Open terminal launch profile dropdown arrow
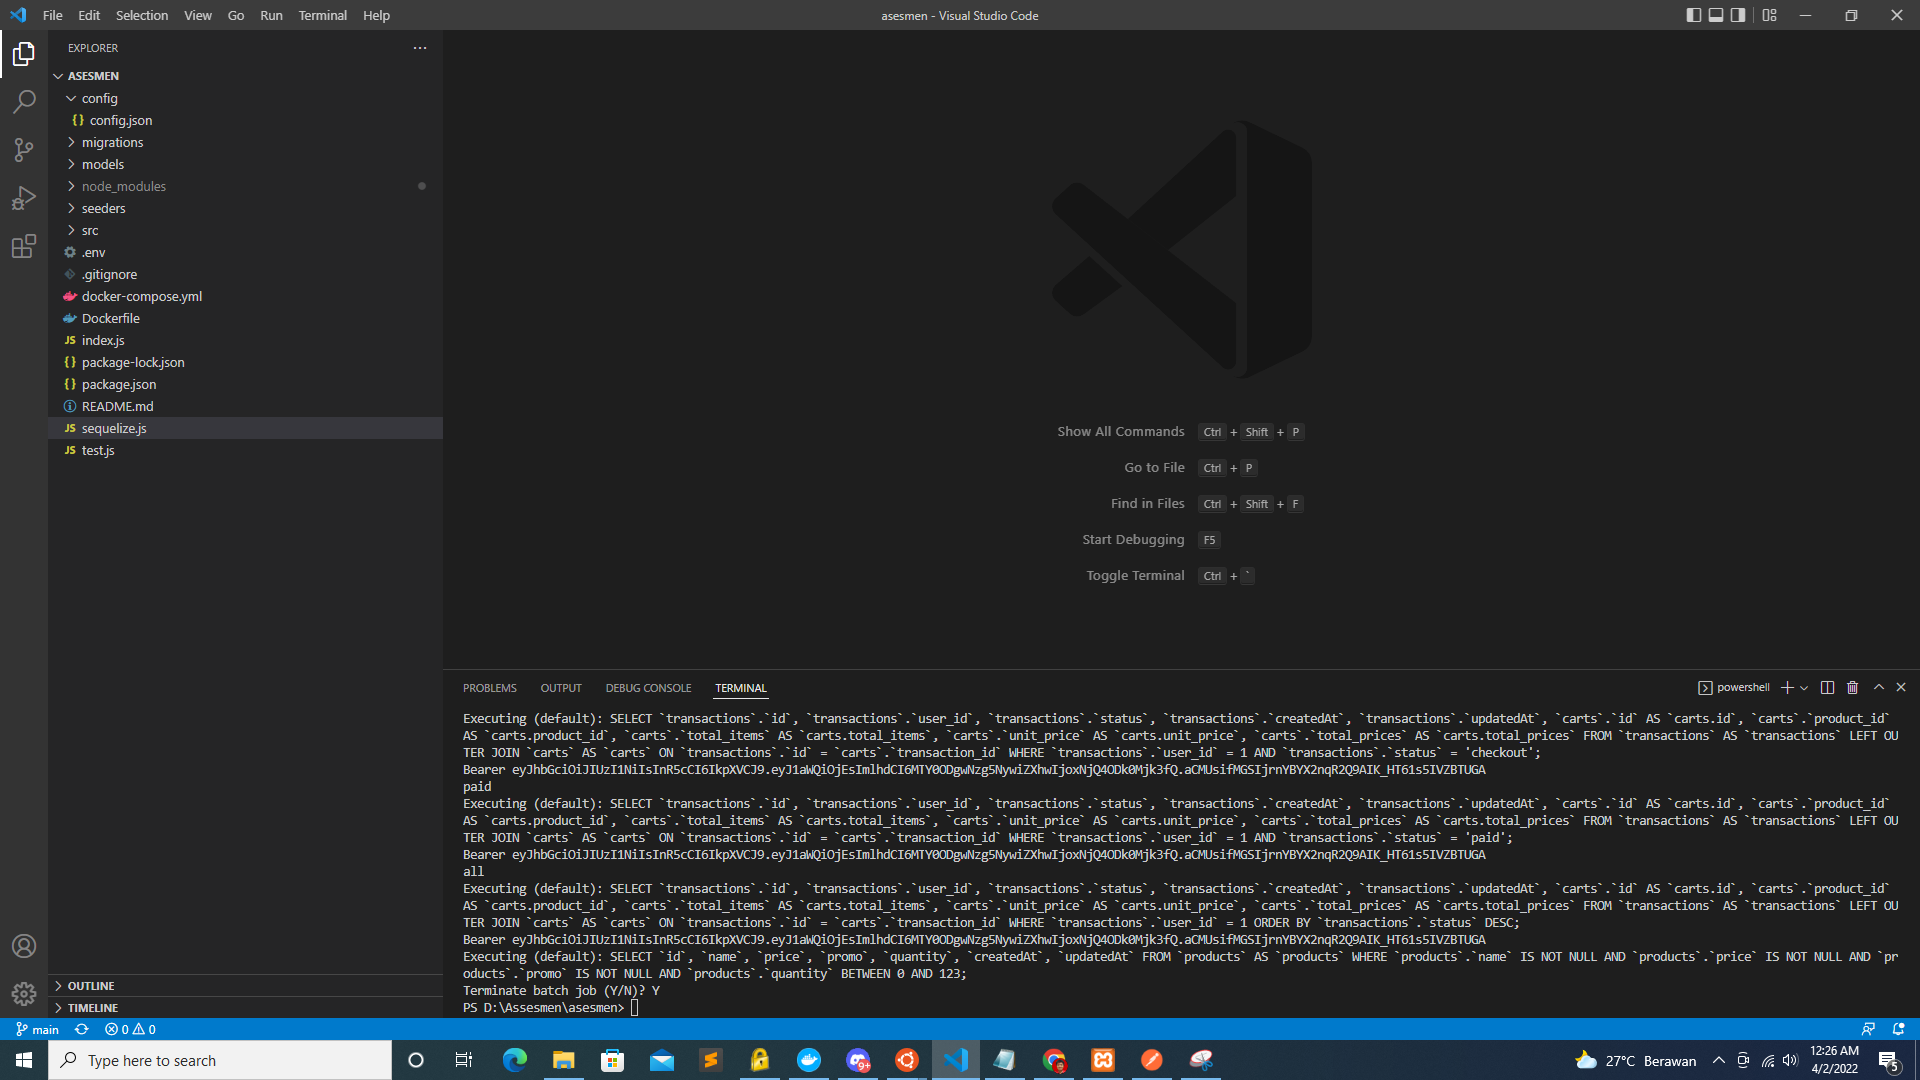The image size is (1920, 1080). tap(1804, 688)
